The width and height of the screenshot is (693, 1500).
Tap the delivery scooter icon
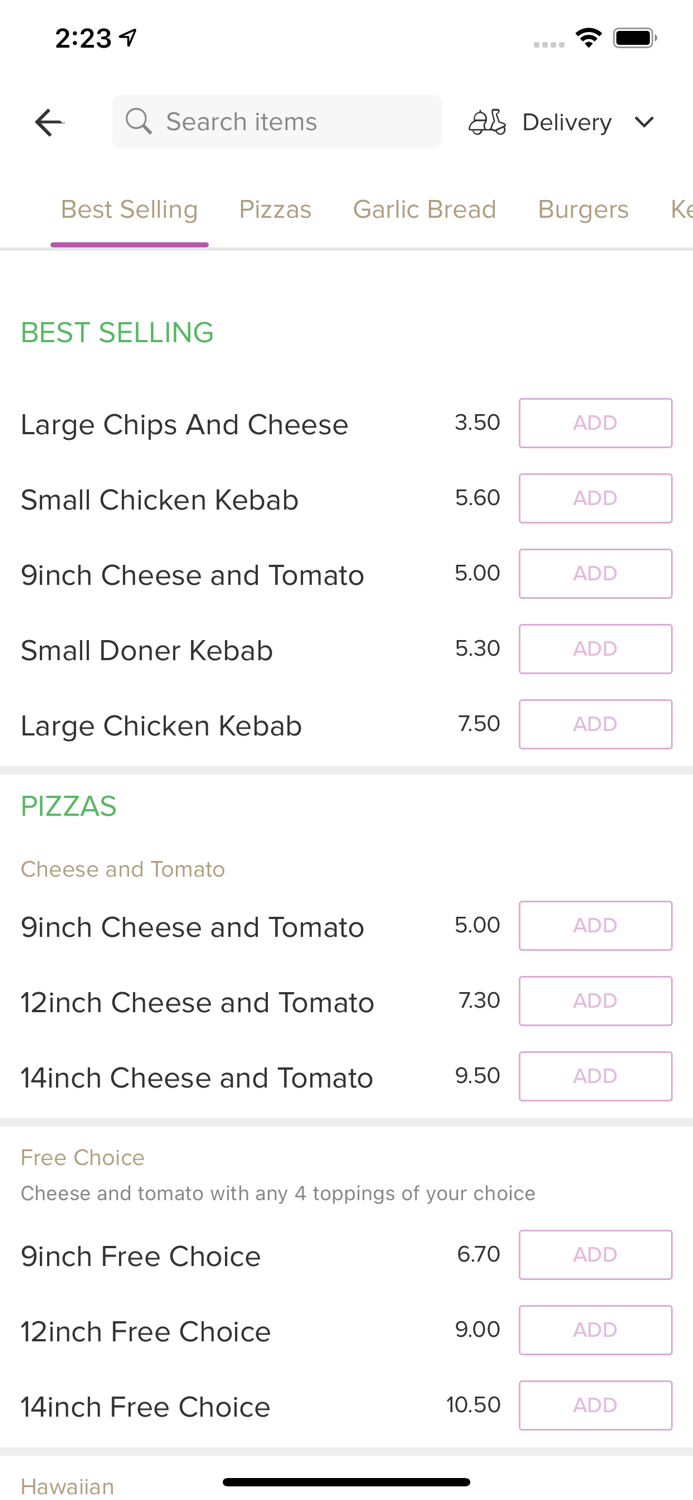[x=487, y=122]
